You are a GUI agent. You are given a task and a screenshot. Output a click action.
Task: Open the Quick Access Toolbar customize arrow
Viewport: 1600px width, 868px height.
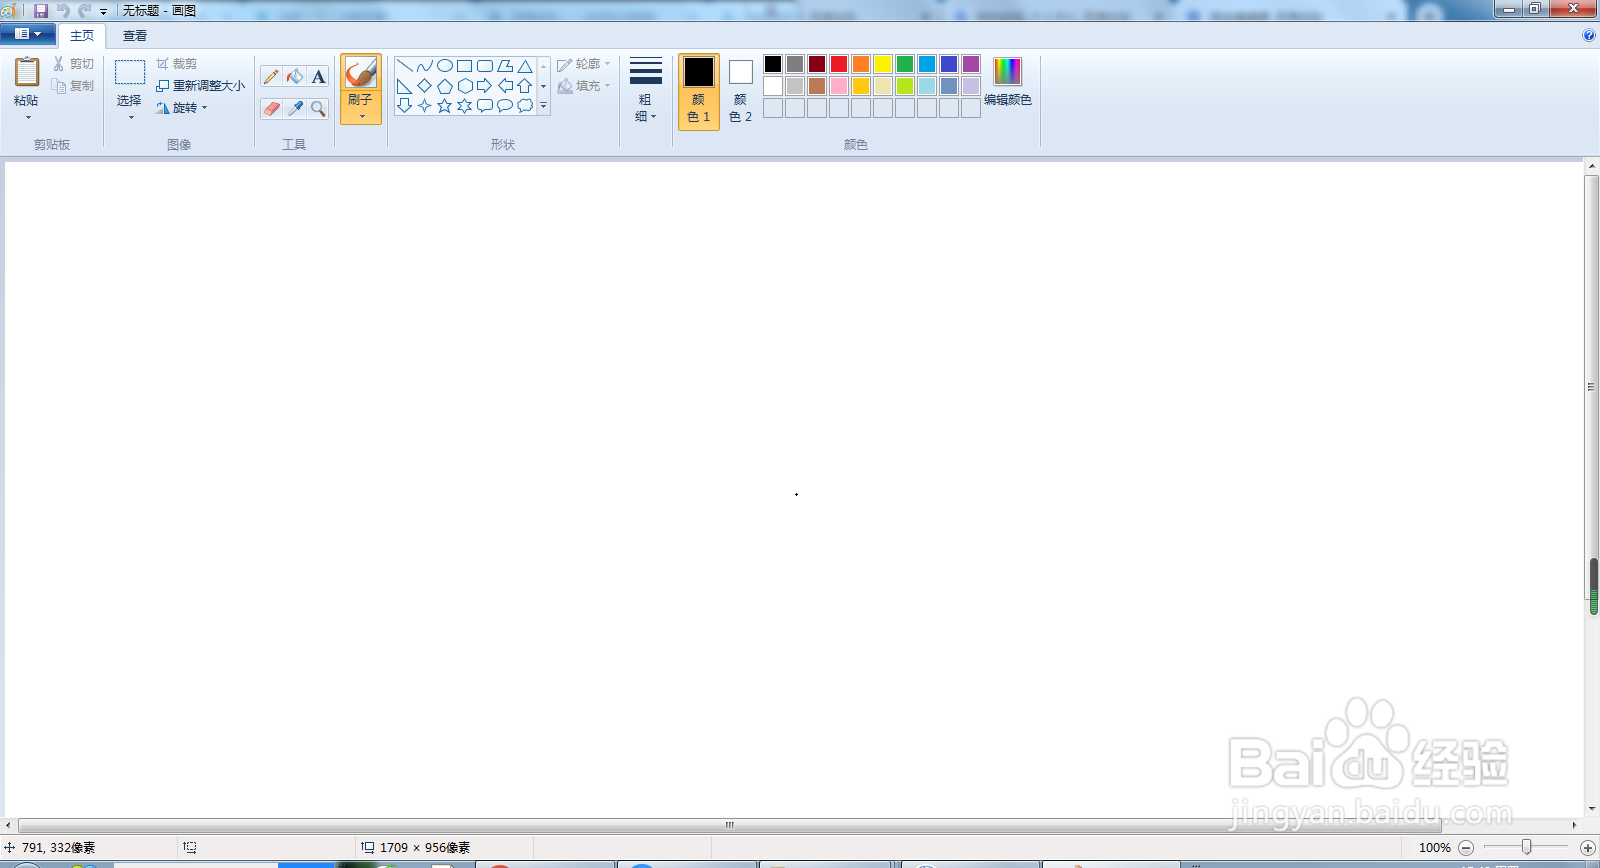(x=103, y=11)
